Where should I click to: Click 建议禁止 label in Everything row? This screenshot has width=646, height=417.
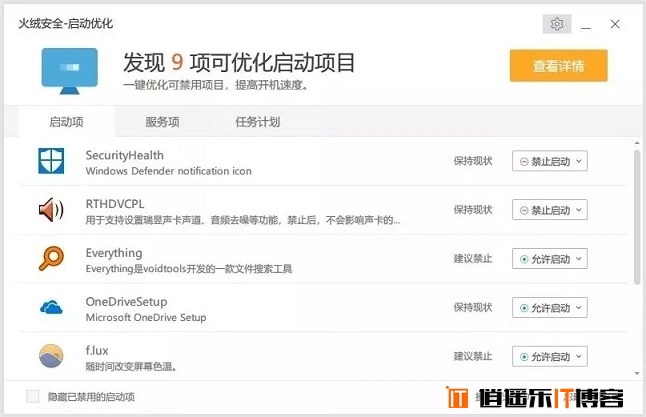[473, 259]
